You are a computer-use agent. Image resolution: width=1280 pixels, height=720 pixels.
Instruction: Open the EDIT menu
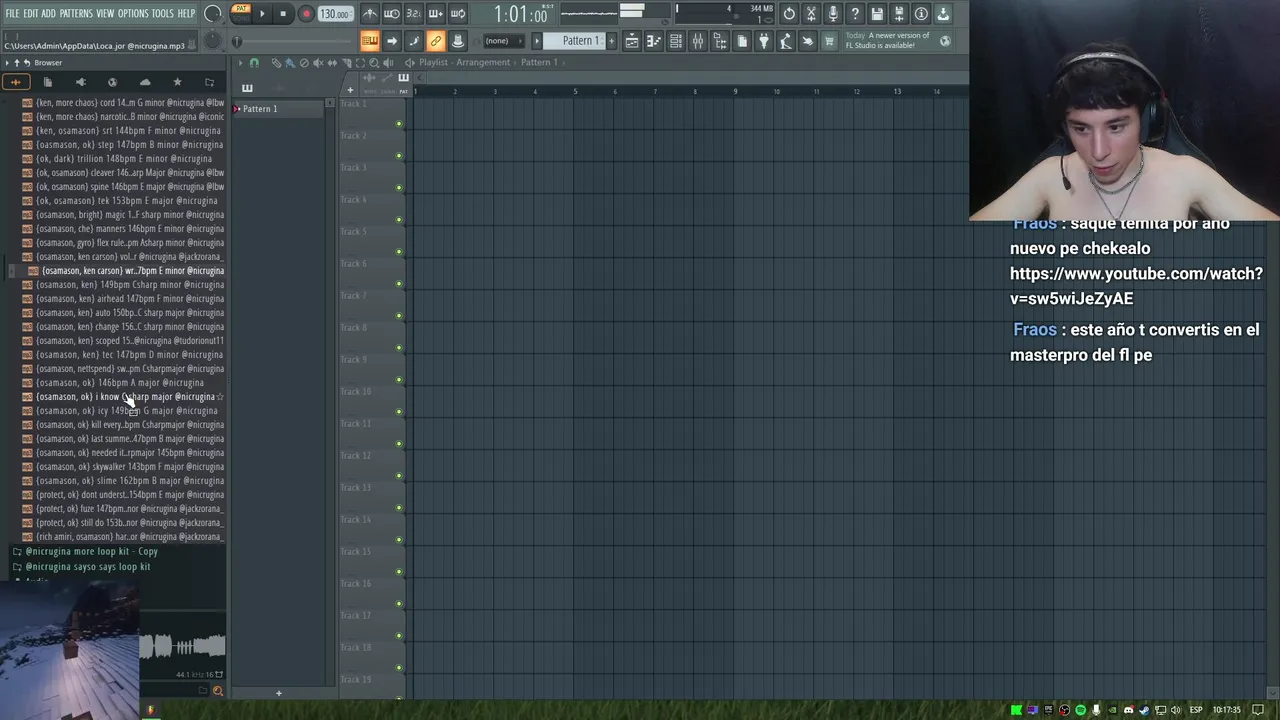click(x=31, y=13)
